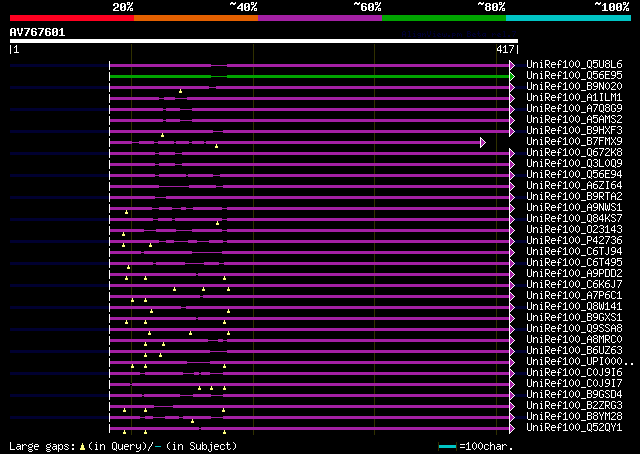Select the green ~80% identity color segment
Viewport: 640px width, 454px height.
tap(444, 18)
